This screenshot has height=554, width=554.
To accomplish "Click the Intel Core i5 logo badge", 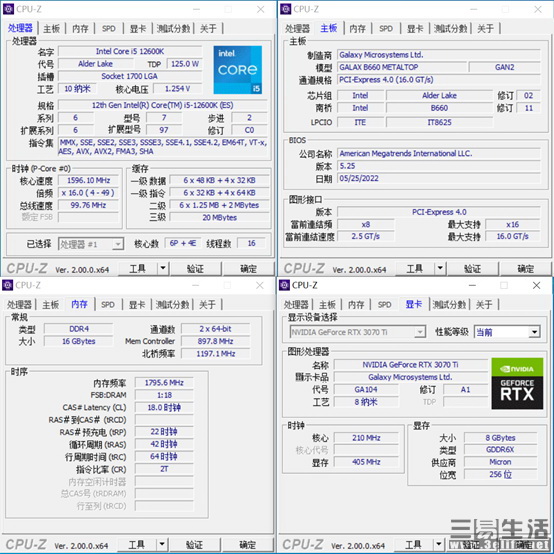I will [237, 70].
